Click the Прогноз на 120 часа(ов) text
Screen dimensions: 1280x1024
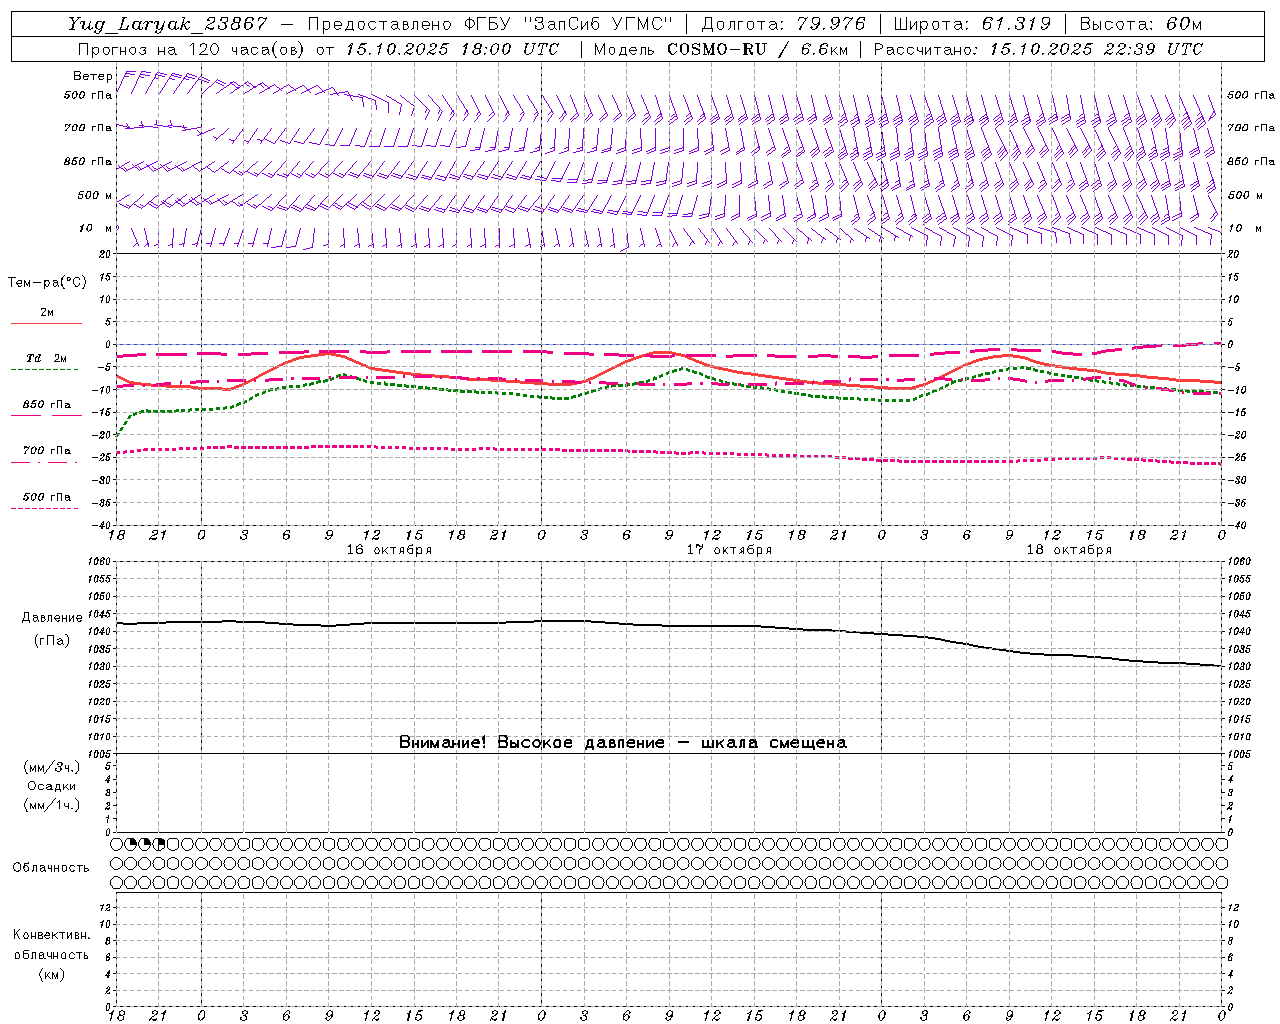click(192, 49)
